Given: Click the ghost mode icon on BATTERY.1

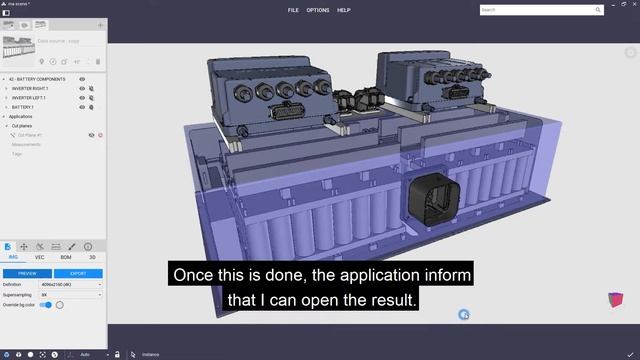Looking at the screenshot, I should [91, 107].
